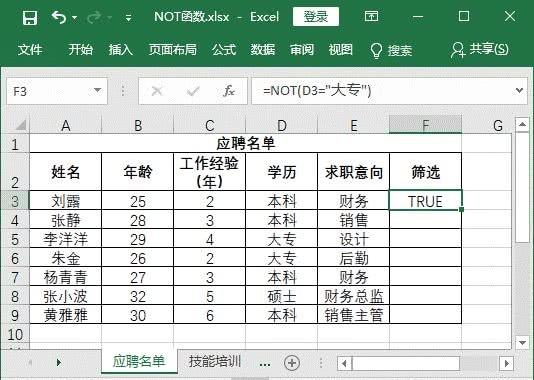
Task: Expand the Name Box dropdown arrow
Action: (x=97, y=90)
